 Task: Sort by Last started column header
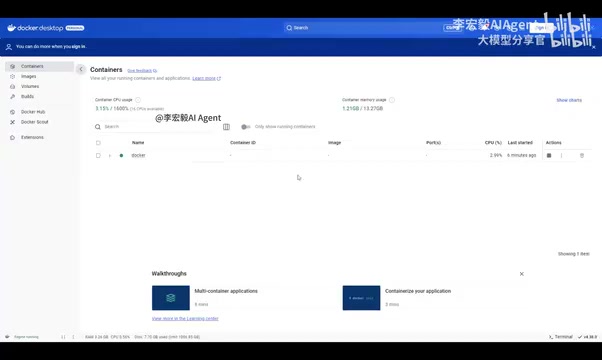point(520,143)
